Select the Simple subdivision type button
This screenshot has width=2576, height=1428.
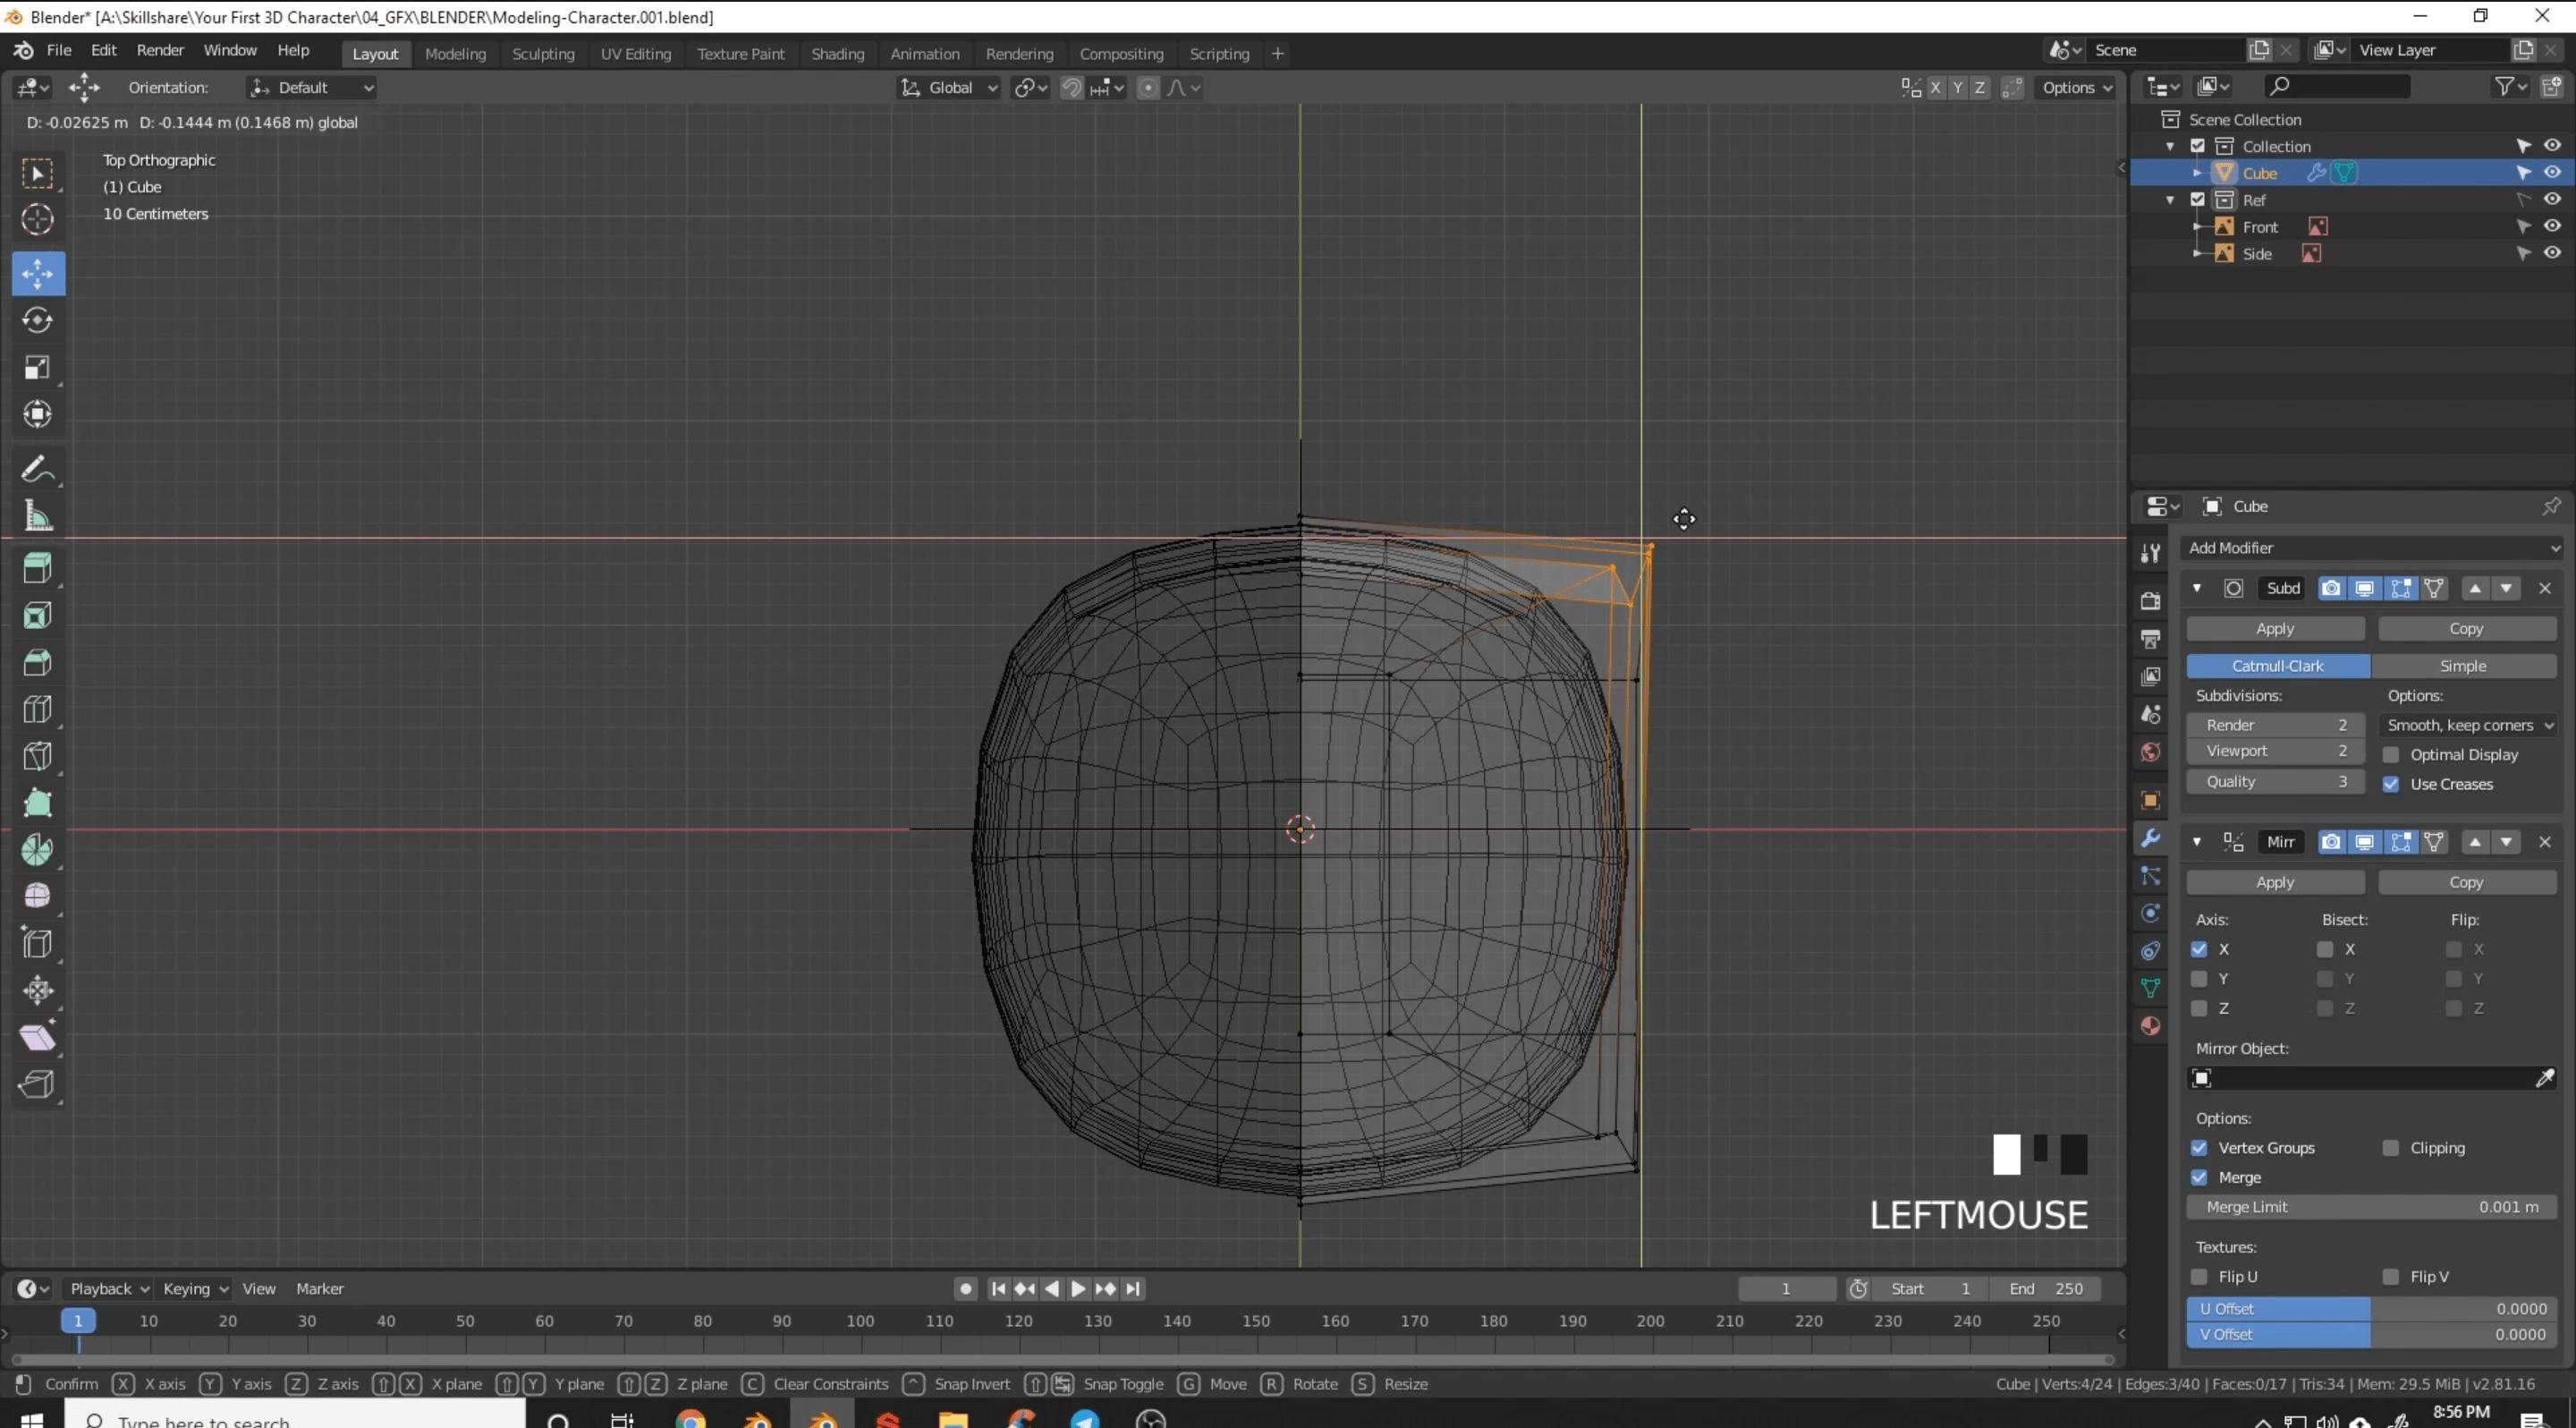(2463, 666)
